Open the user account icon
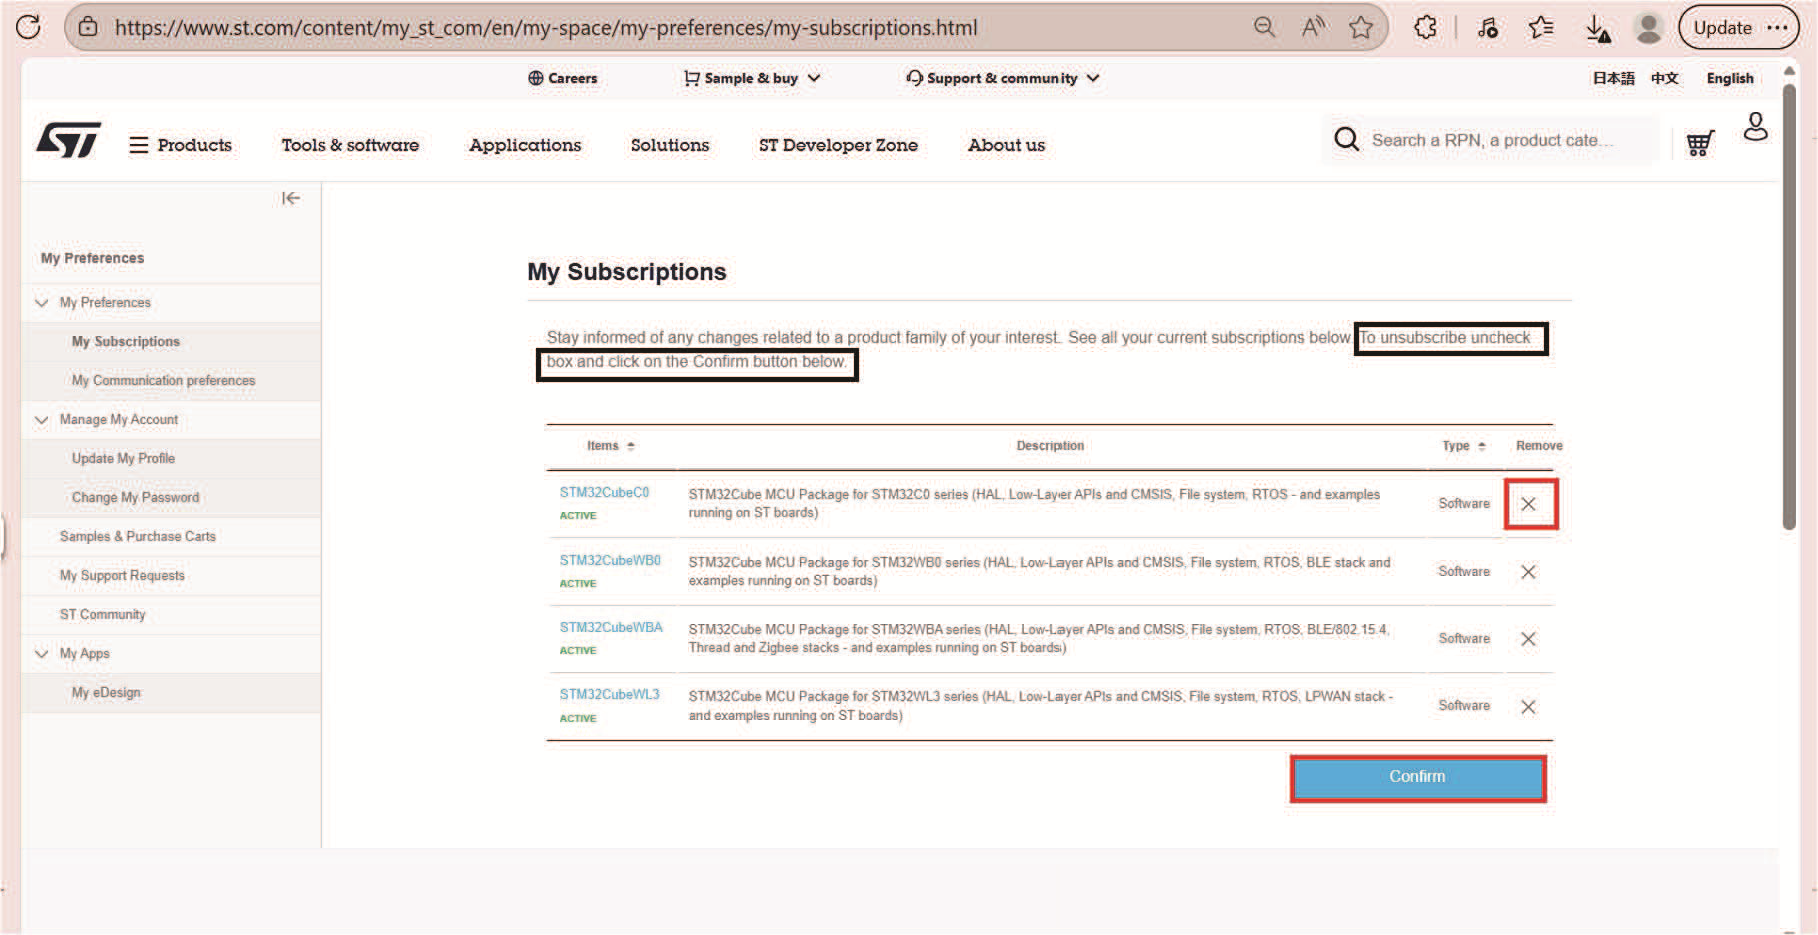The height and width of the screenshot is (935, 1818). (1756, 127)
